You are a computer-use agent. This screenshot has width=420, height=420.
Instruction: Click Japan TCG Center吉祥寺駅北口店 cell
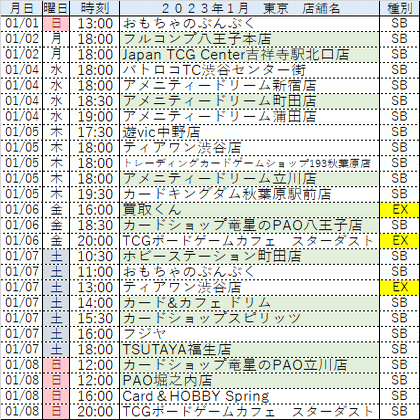[249, 54]
